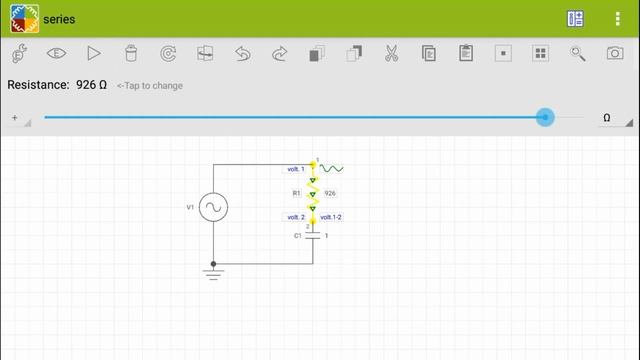Select the ground symbol
Viewport: 640px width, 360px height.
(213, 275)
